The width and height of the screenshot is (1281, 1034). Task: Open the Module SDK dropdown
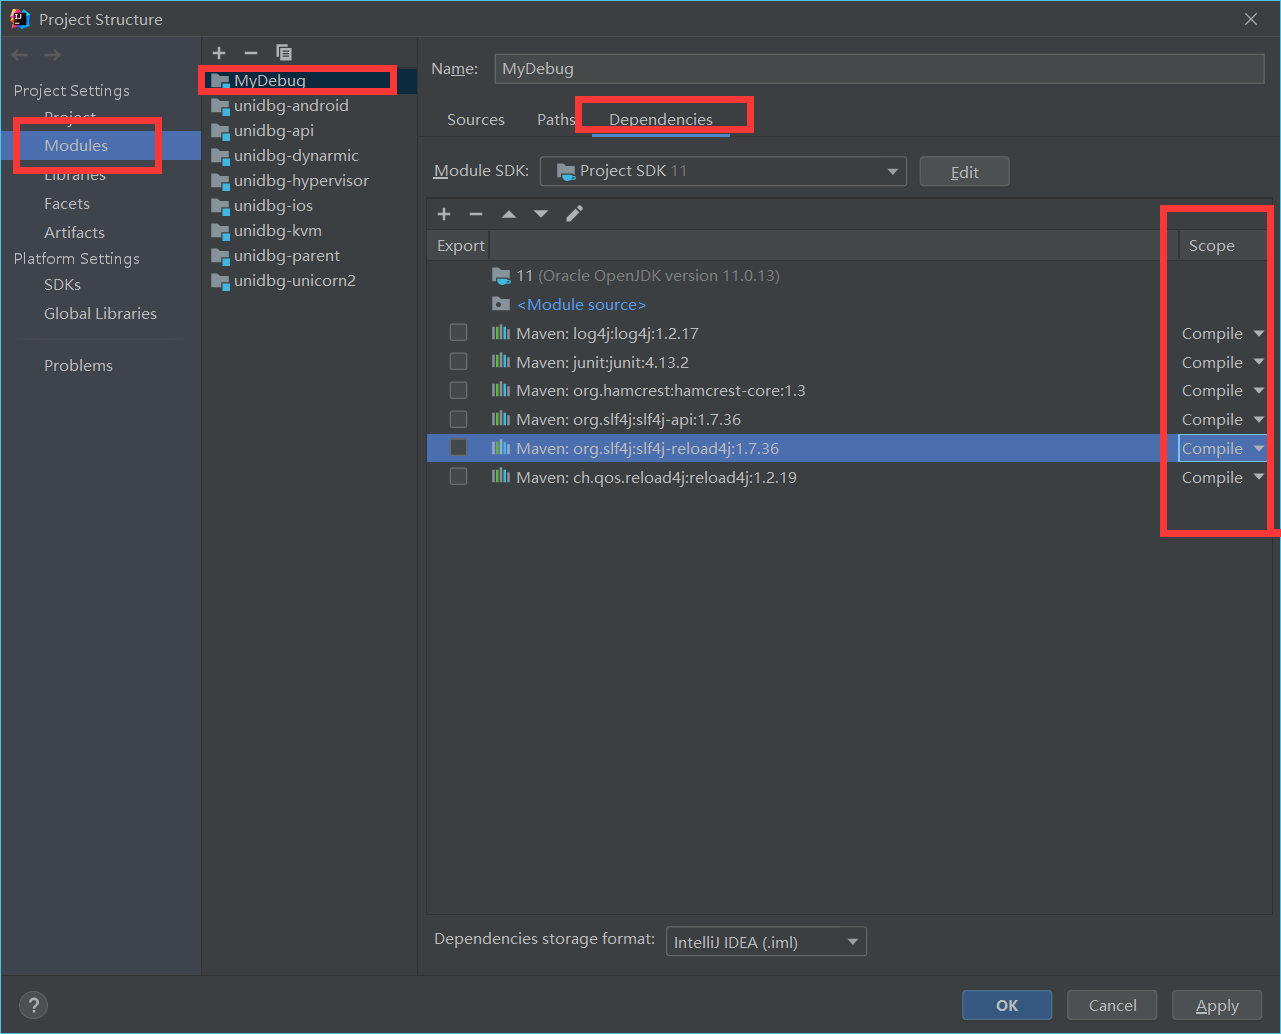(723, 171)
